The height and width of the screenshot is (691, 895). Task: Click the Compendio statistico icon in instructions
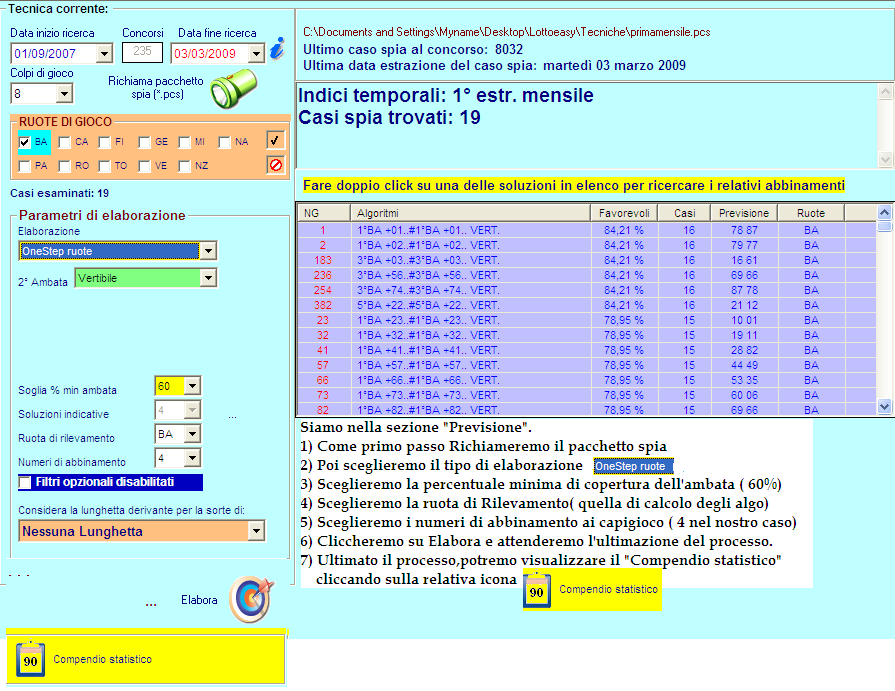[537, 591]
